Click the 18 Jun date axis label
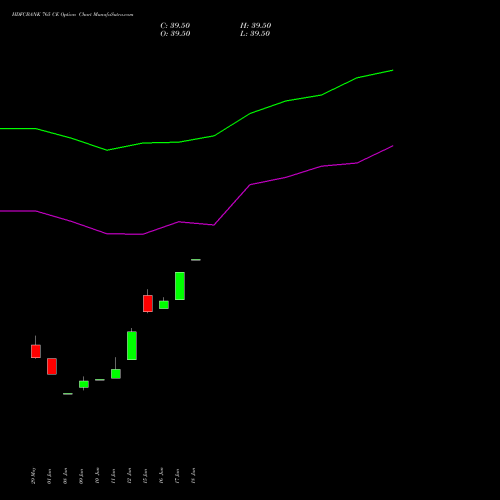 click(x=193, y=476)
